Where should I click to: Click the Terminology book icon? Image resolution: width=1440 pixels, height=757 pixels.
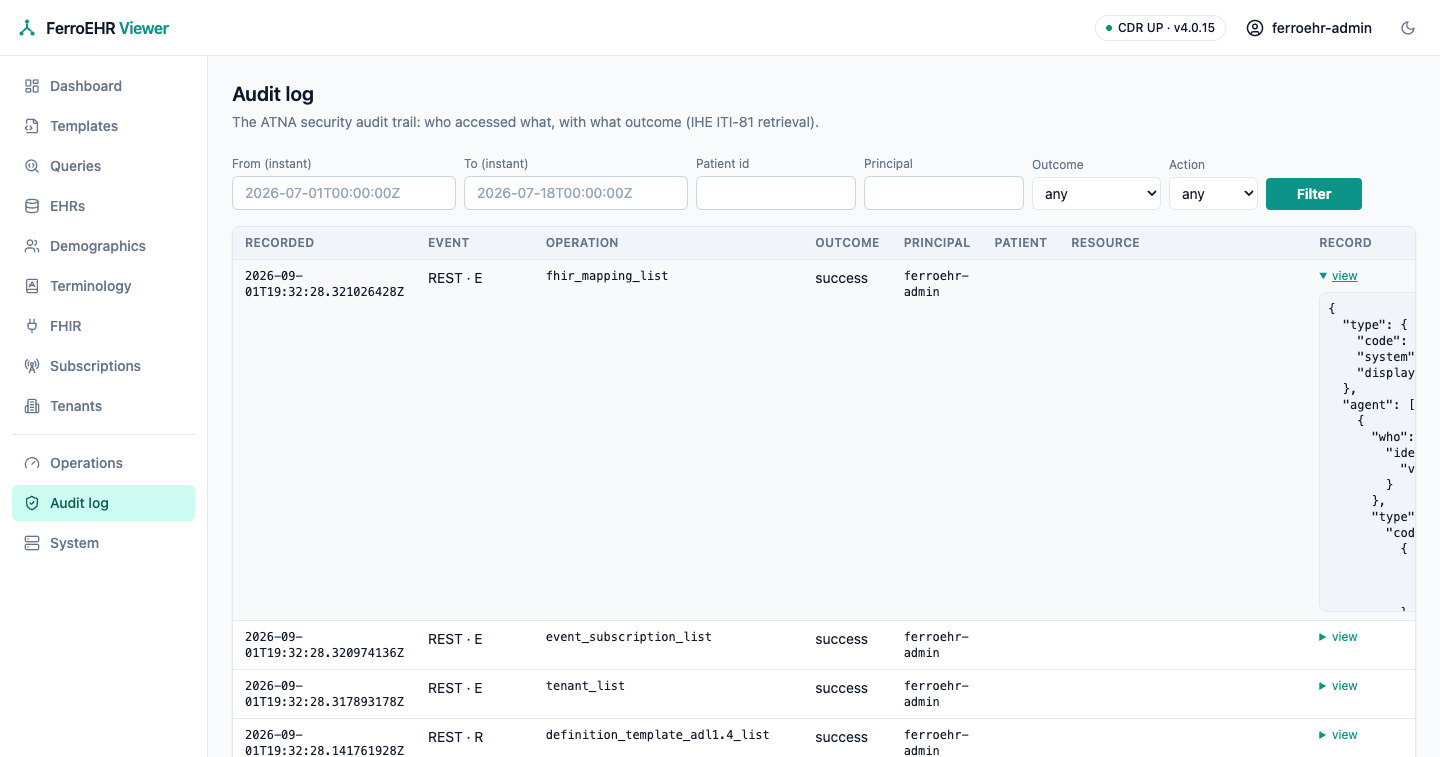click(32, 286)
